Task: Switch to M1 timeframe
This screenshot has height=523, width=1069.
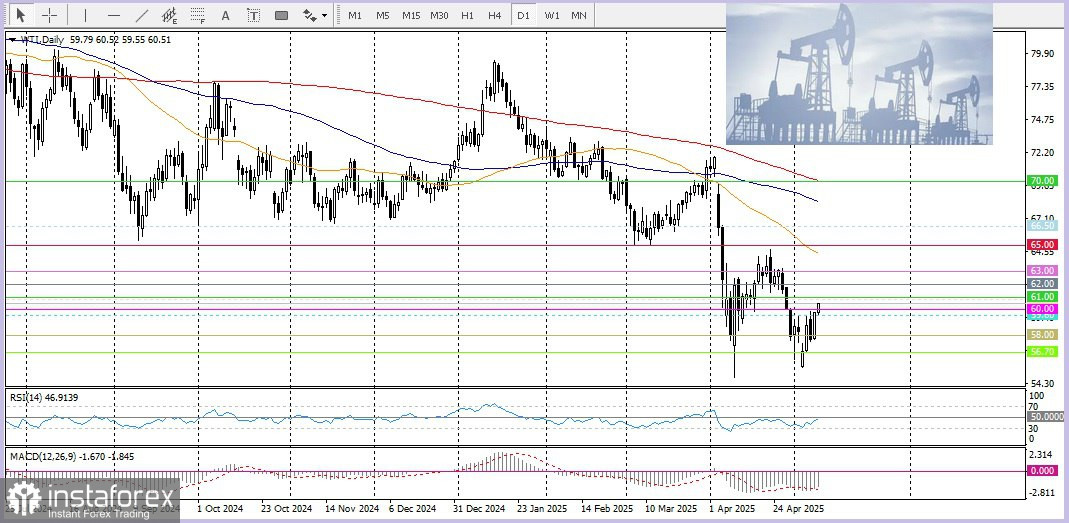Action: pos(355,14)
